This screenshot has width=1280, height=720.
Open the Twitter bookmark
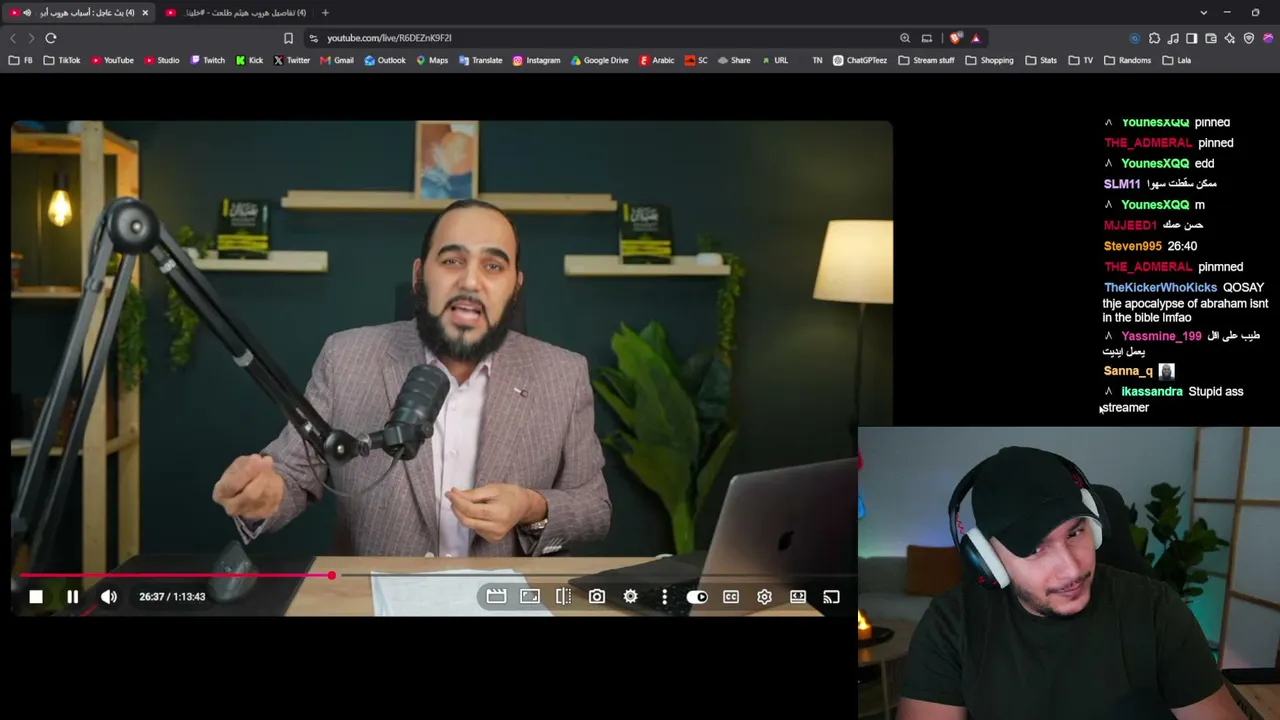point(292,60)
